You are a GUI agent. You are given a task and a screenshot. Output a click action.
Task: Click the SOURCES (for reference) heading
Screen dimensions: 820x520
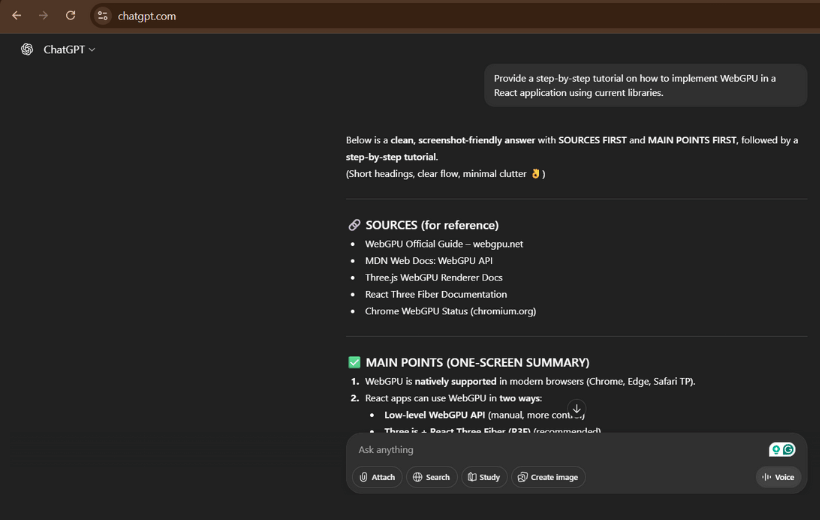point(431,225)
